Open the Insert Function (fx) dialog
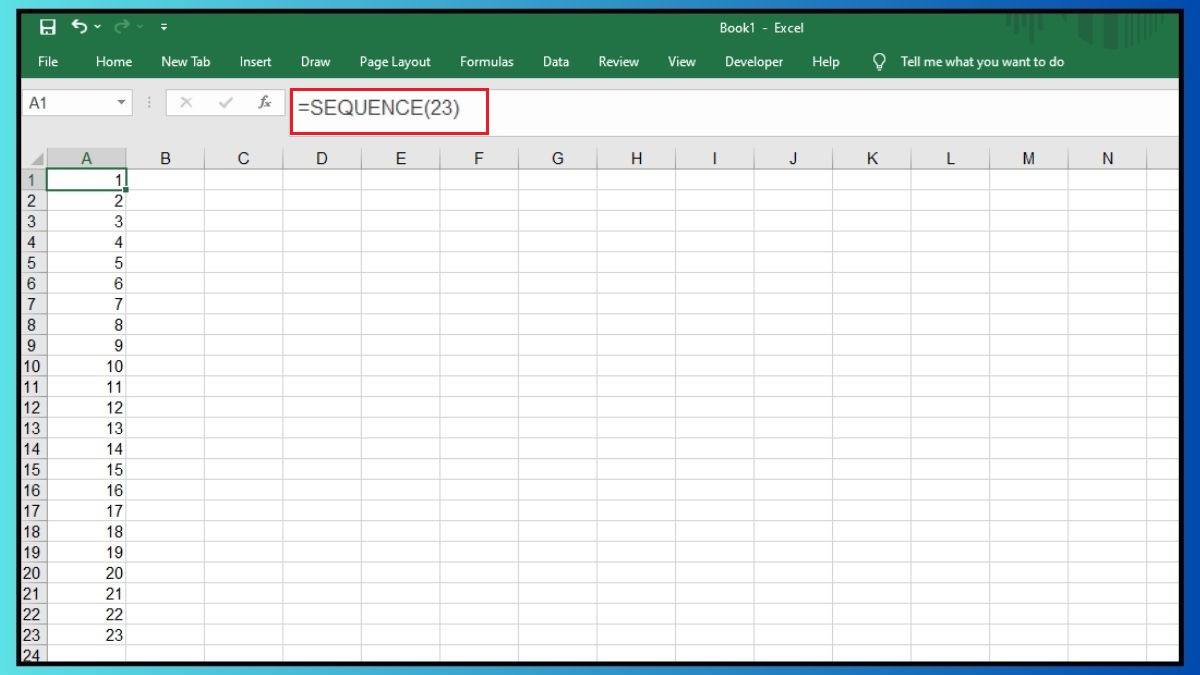The width and height of the screenshot is (1200, 675). [x=264, y=102]
